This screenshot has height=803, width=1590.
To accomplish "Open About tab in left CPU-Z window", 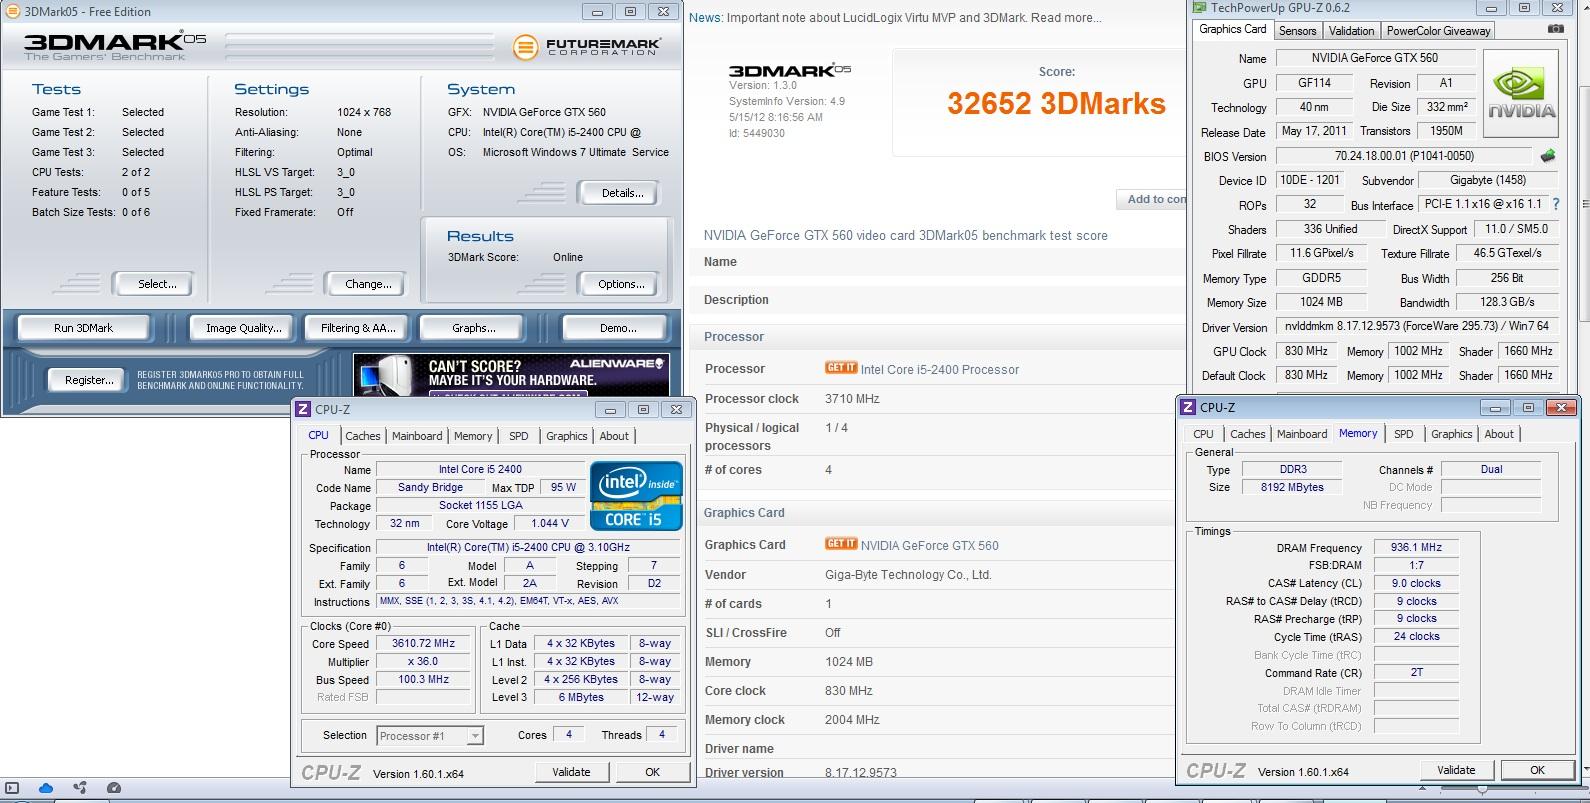I will pos(614,436).
